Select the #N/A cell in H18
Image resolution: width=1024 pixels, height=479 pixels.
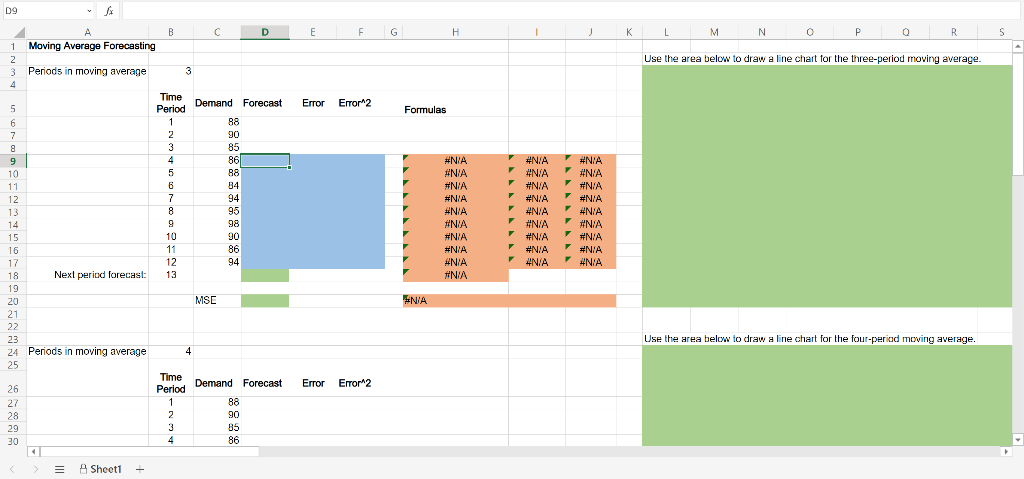pyautogui.click(x=455, y=275)
